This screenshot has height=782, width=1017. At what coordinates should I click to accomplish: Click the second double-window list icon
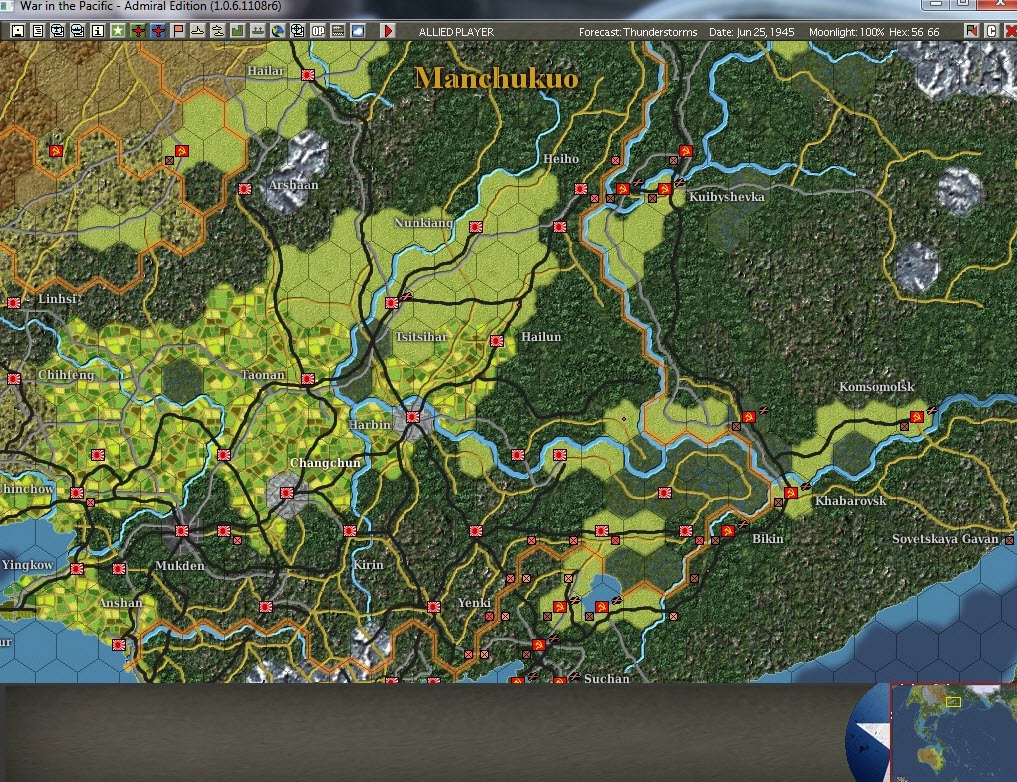click(x=78, y=30)
